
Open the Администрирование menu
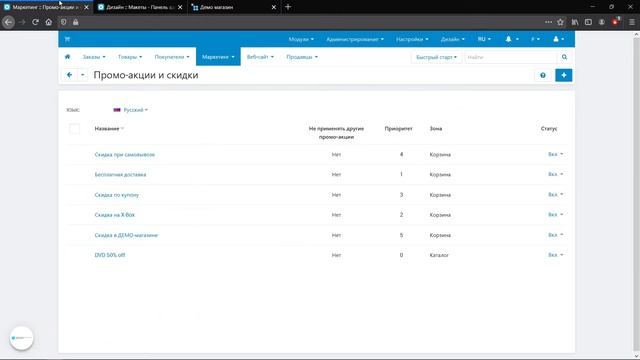click(355, 39)
